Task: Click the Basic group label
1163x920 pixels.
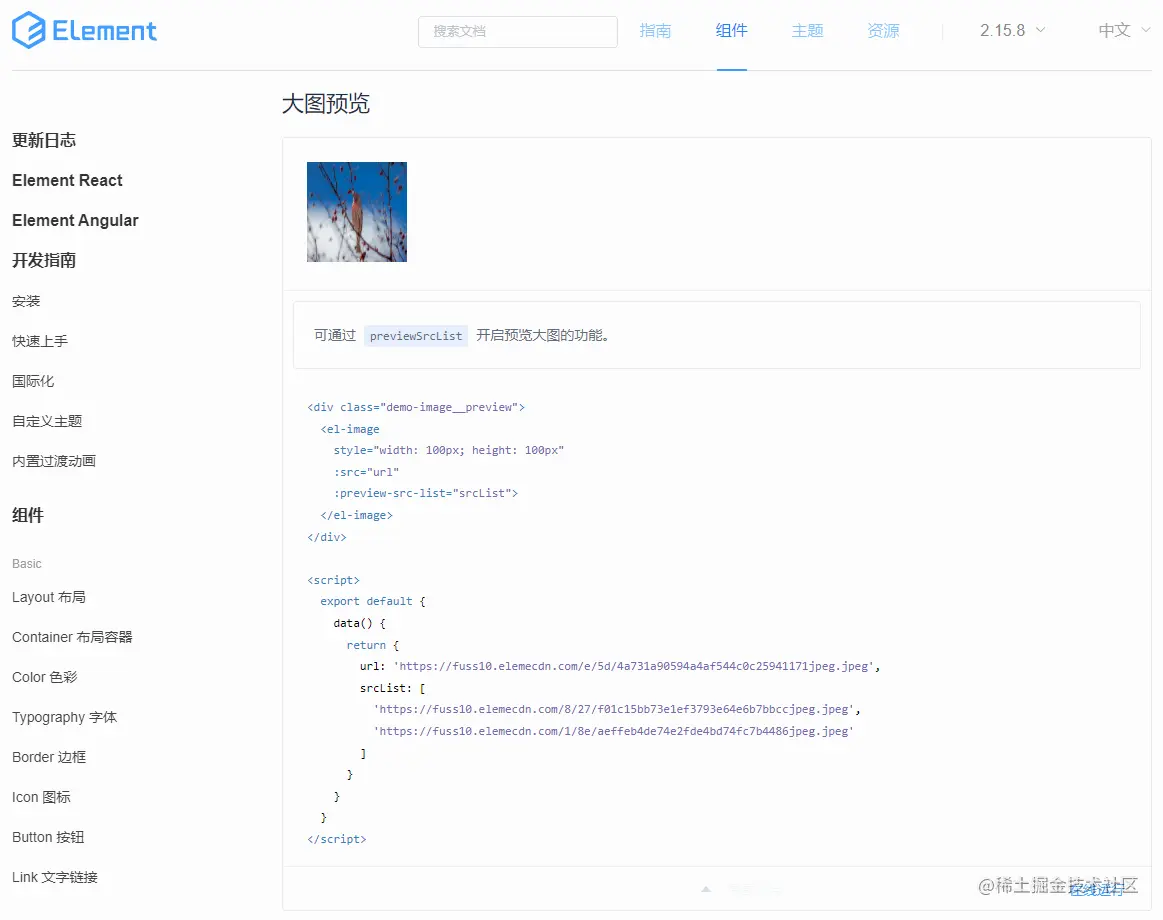Action: 27,564
